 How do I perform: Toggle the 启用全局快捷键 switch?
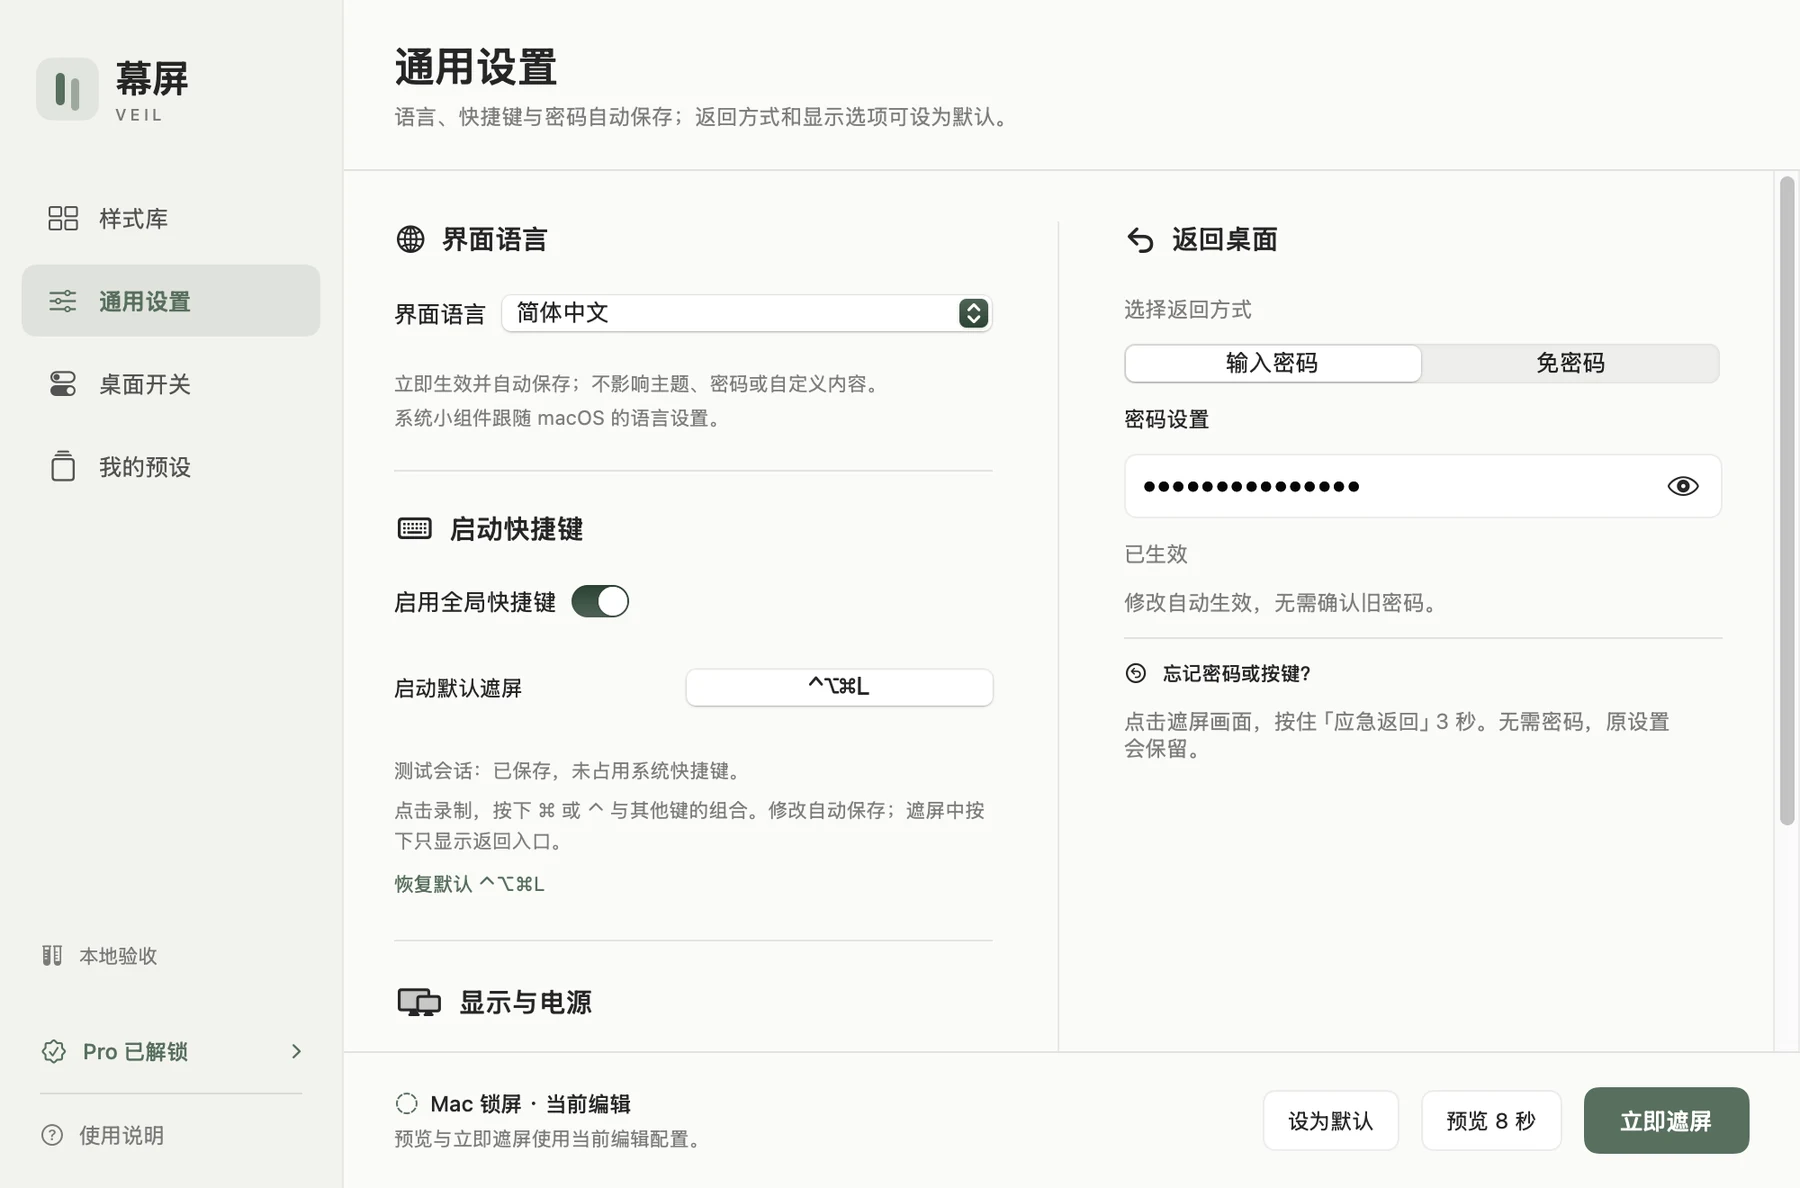[x=600, y=601]
